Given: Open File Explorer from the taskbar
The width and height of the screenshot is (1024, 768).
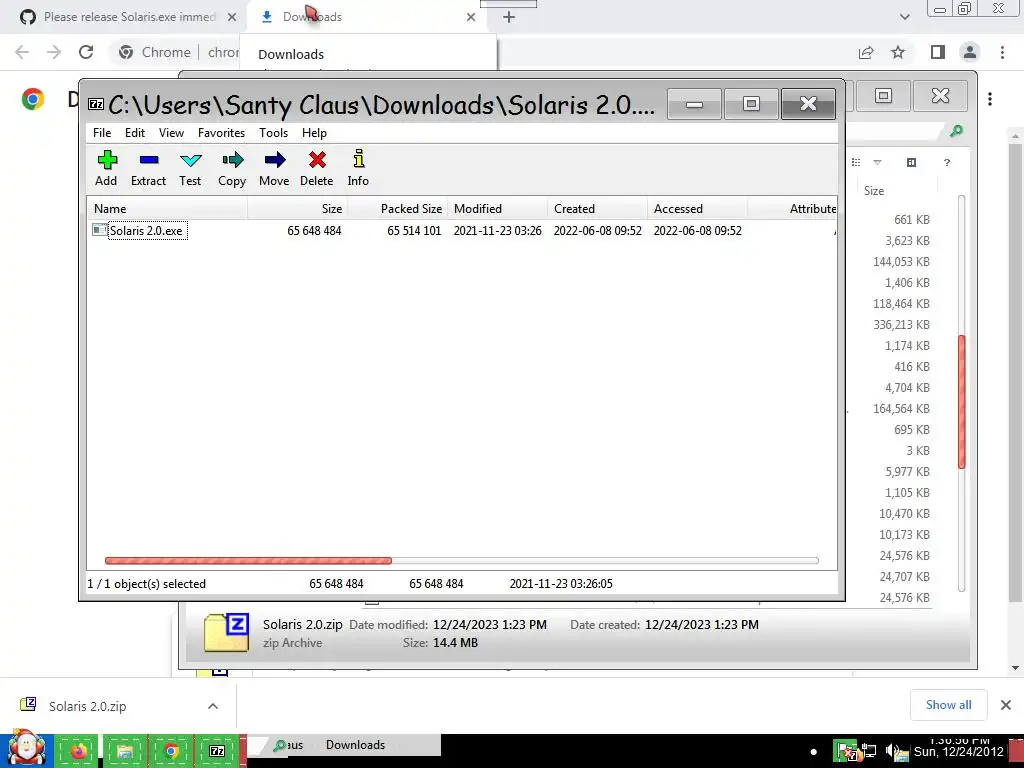Looking at the screenshot, I should point(125,751).
